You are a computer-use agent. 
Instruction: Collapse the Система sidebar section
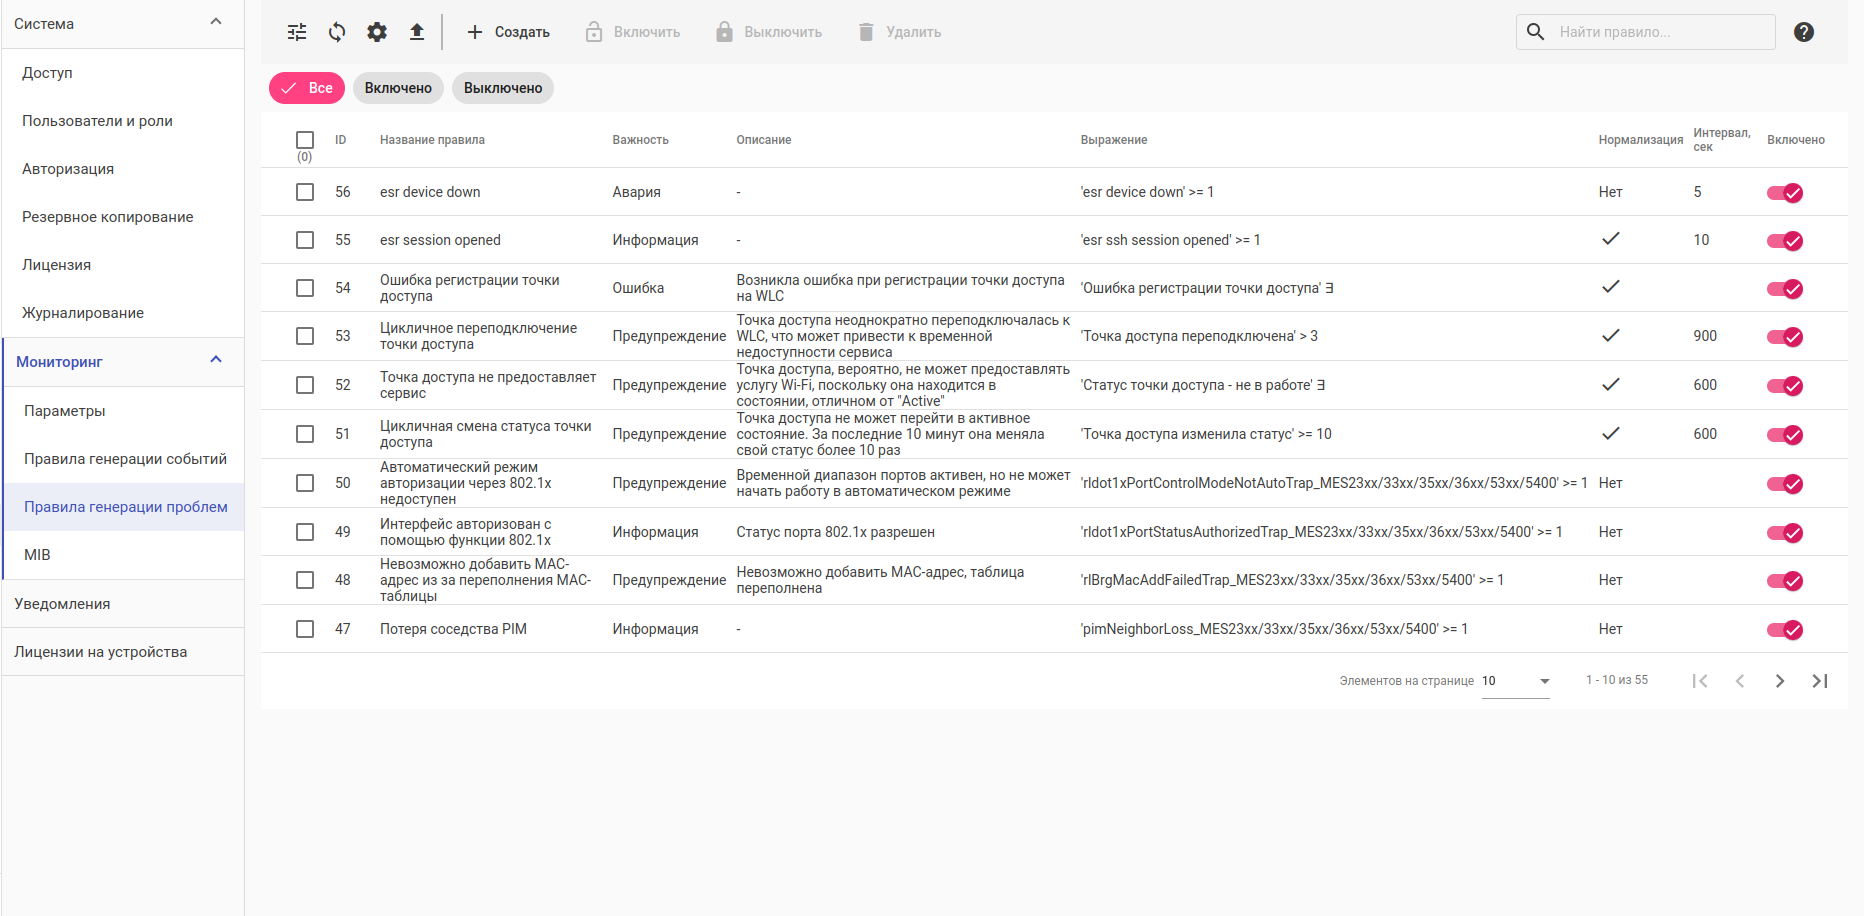click(216, 23)
